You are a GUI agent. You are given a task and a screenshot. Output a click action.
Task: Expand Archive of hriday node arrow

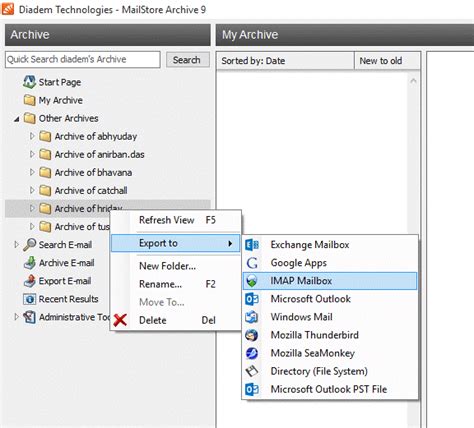[x=32, y=208]
